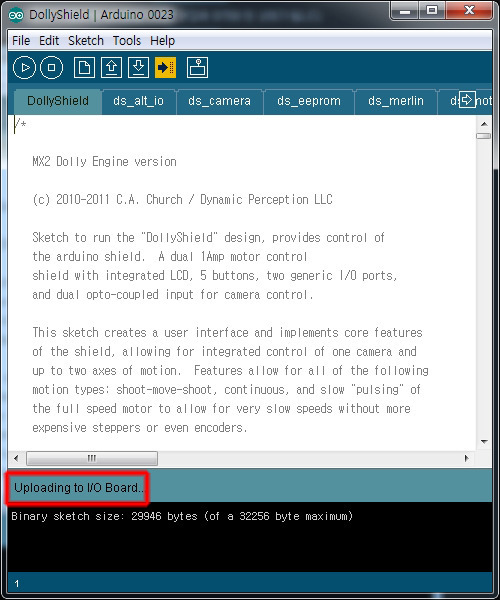This screenshot has width=500, height=600.
Task: Click the vertical scrollbar down arrow
Action: pyautogui.click(x=484, y=442)
